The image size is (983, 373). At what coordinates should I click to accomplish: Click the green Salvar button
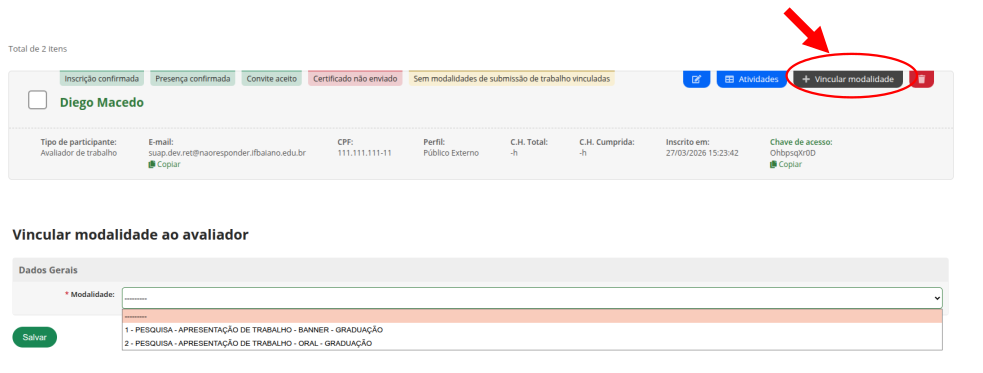(x=34, y=337)
